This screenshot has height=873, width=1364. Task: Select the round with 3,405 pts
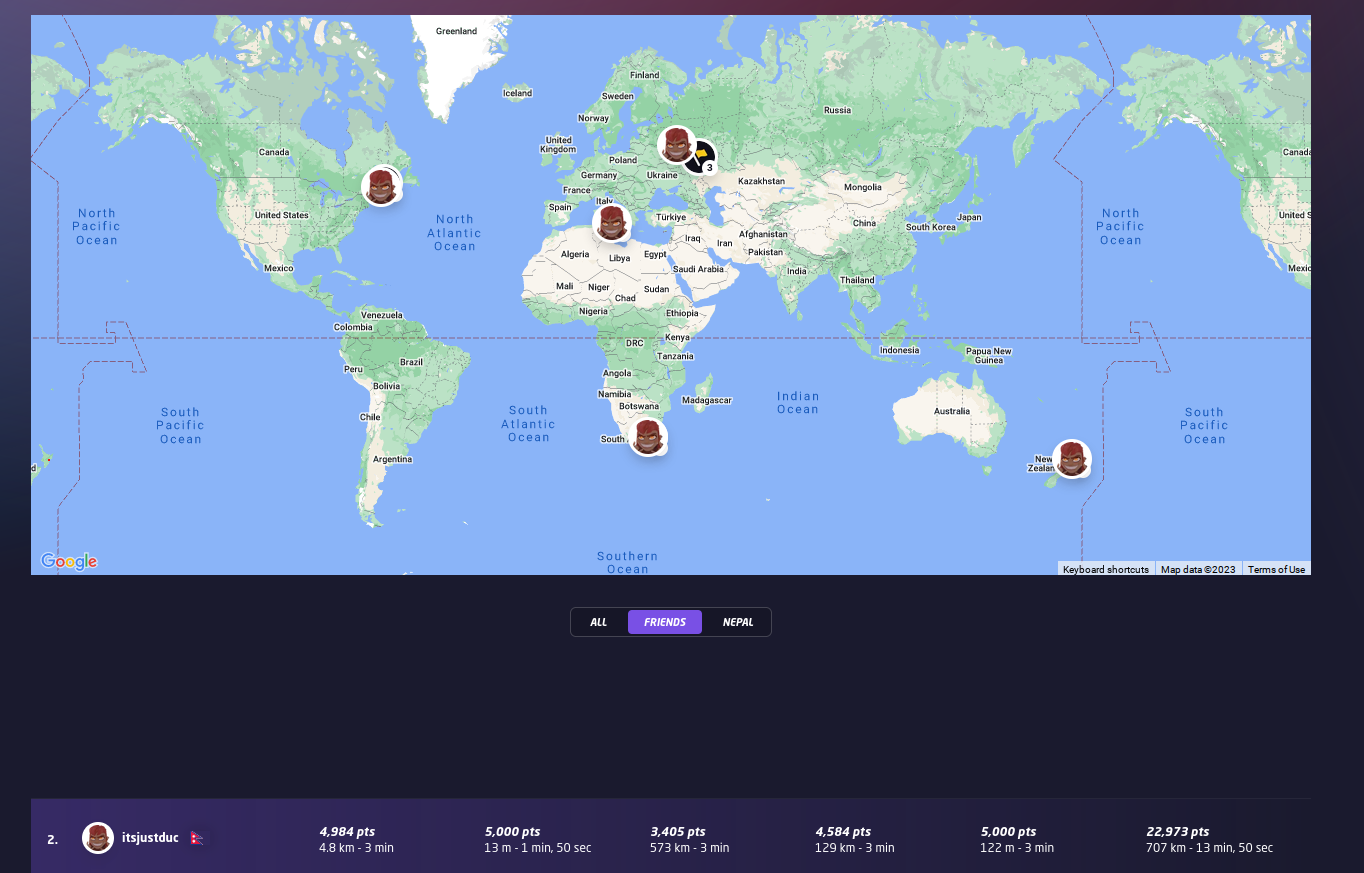pyautogui.click(x=677, y=831)
